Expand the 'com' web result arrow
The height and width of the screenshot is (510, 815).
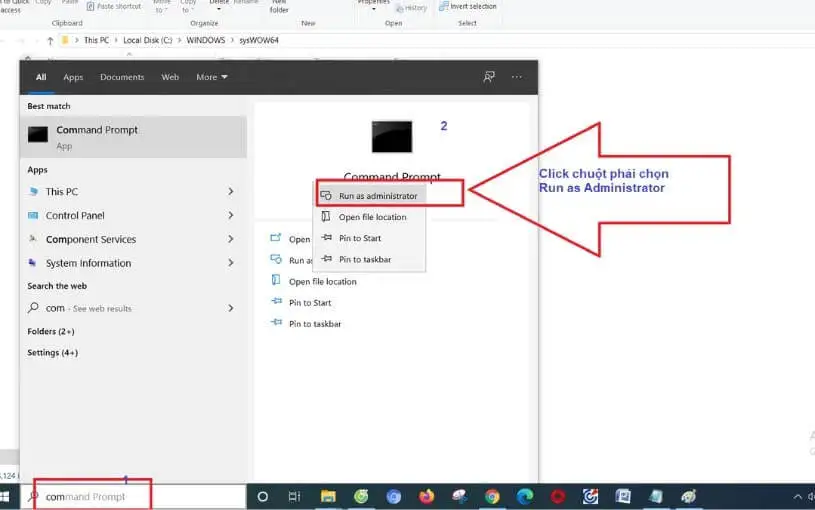click(231, 308)
